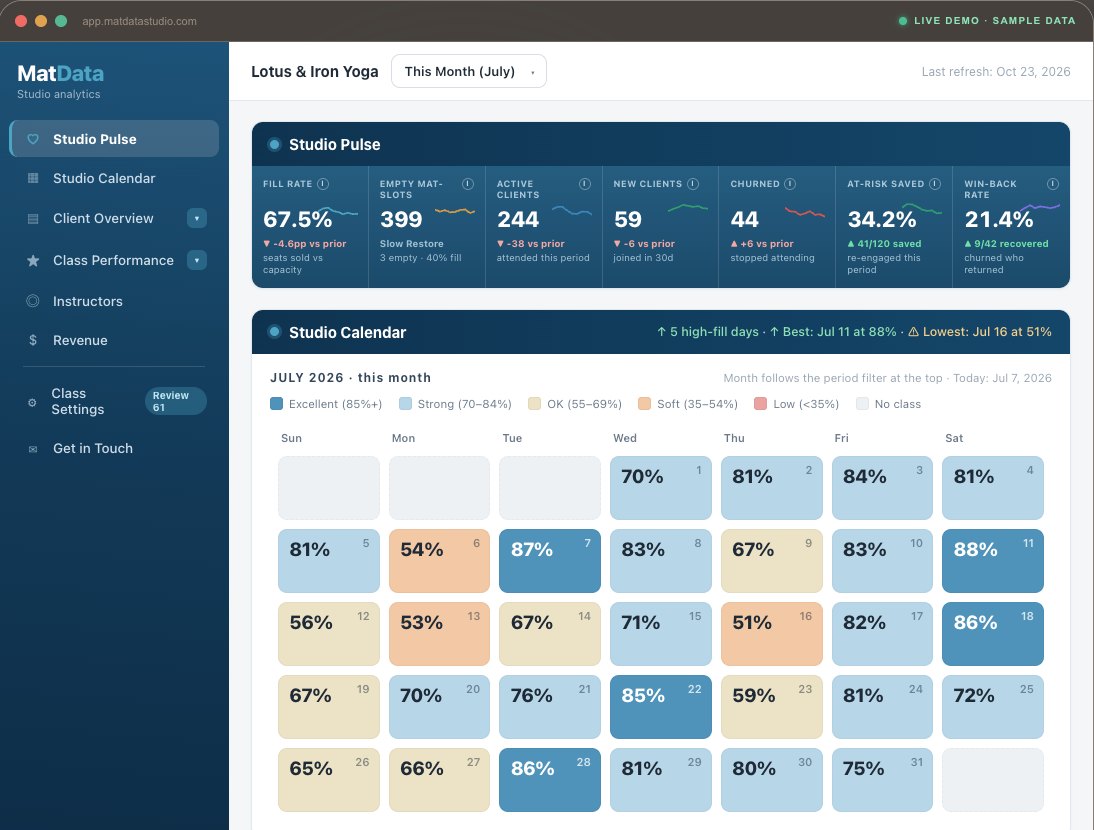Open the Client Overview section
The height and width of the screenshot is (830, 1094).
pyautogui.click(x=103, y=218)
